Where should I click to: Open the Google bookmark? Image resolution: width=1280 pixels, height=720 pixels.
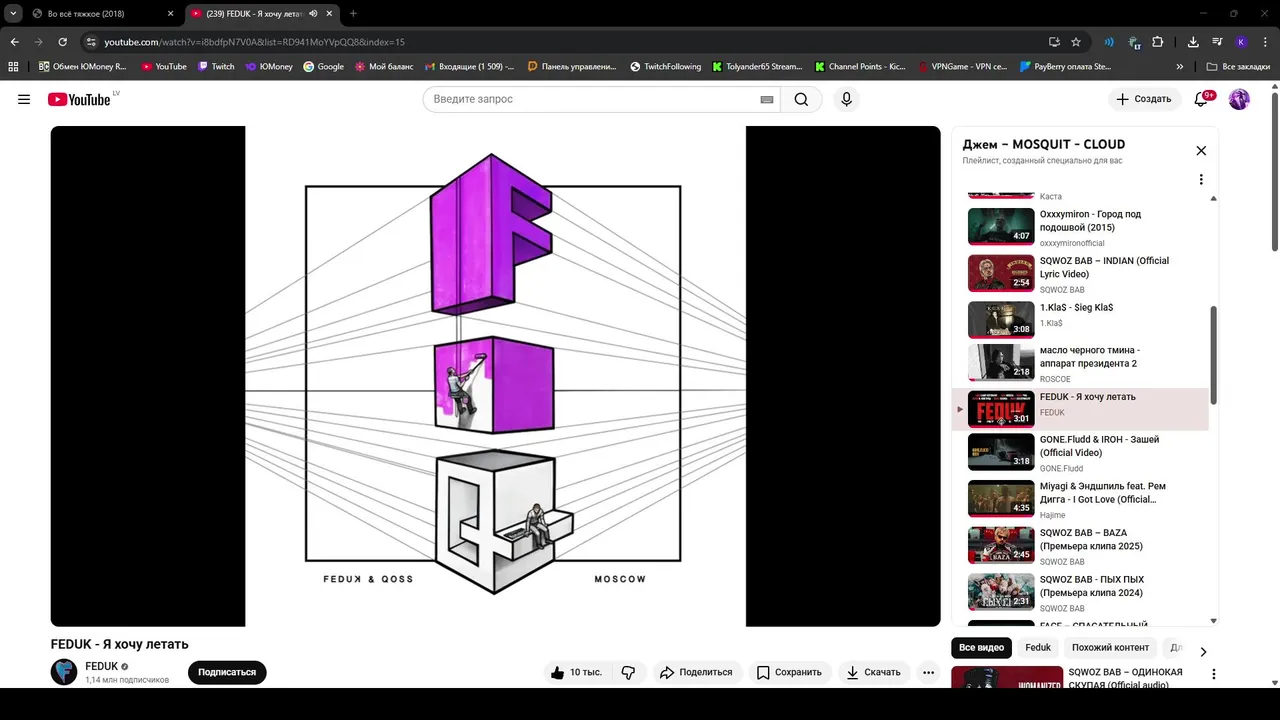click(x=324, y=67)
